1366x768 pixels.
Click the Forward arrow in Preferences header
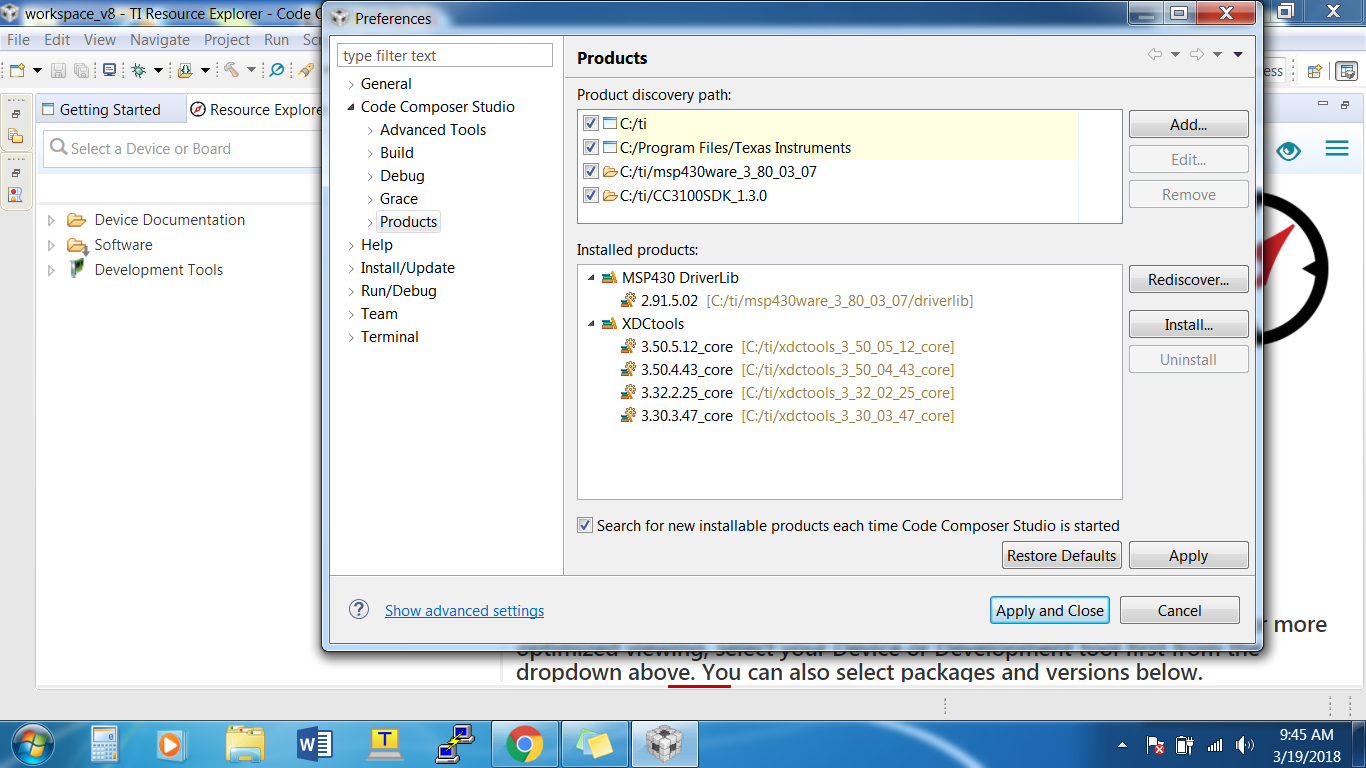tap(1197, 54)
